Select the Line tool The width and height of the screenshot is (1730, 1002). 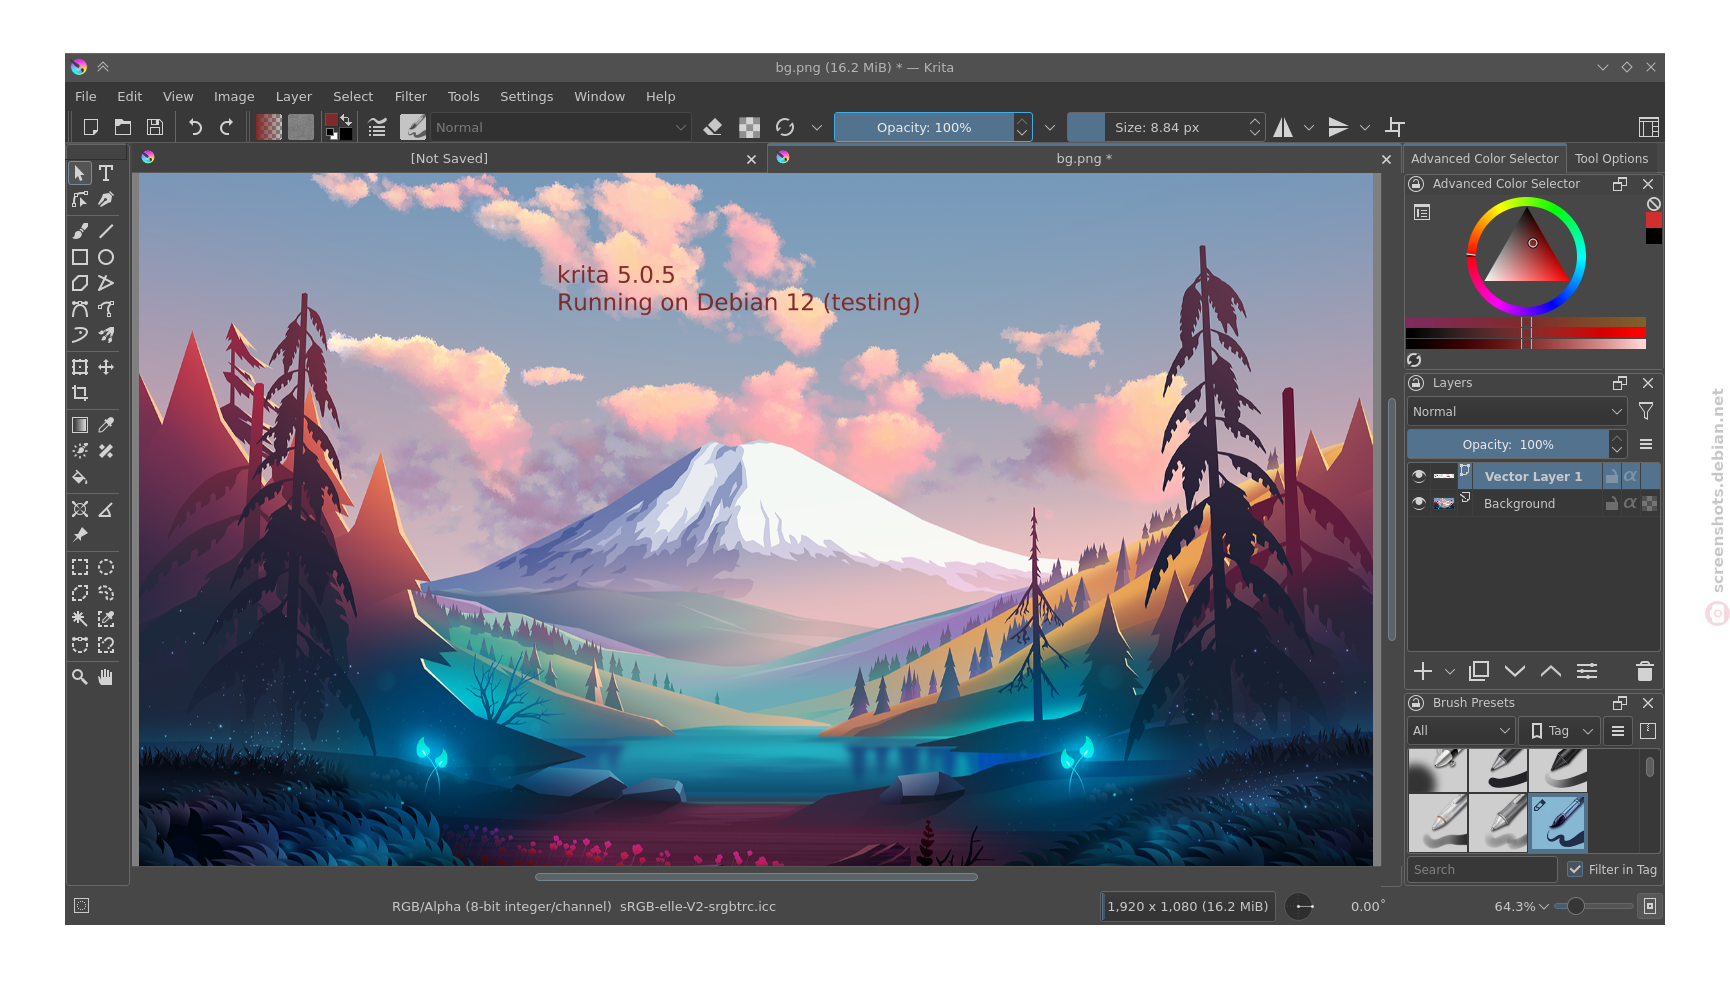tap(106, 231)
